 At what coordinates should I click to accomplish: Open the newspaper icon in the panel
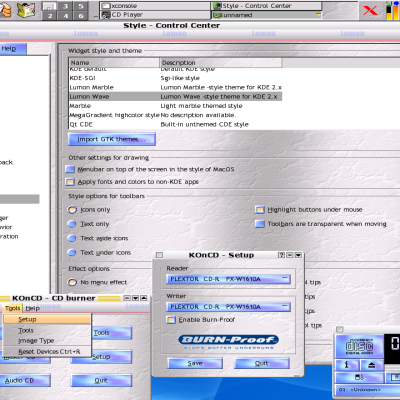[26, 9]
